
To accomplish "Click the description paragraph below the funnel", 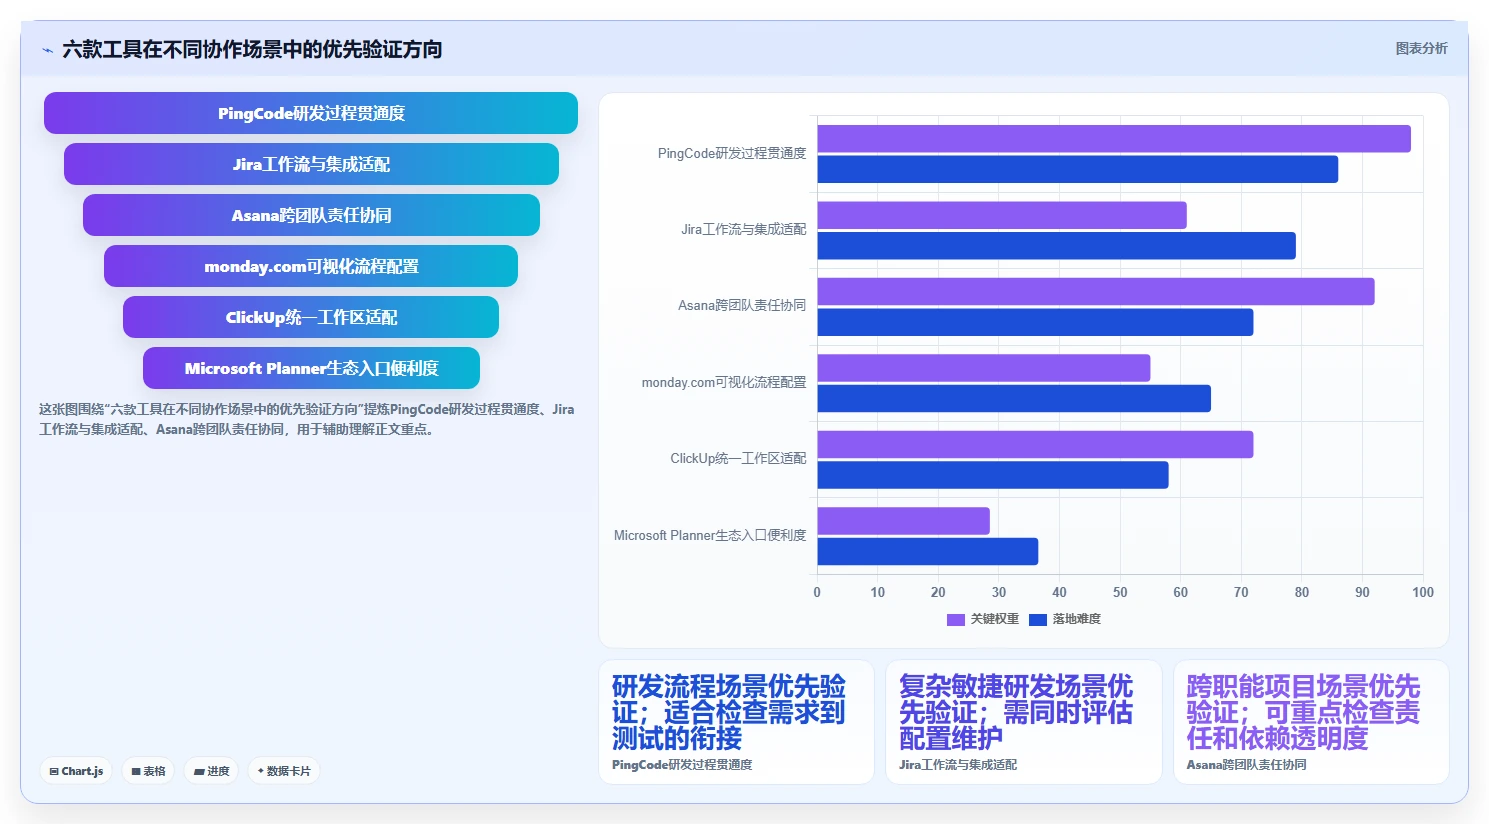I will pos(307,419).
